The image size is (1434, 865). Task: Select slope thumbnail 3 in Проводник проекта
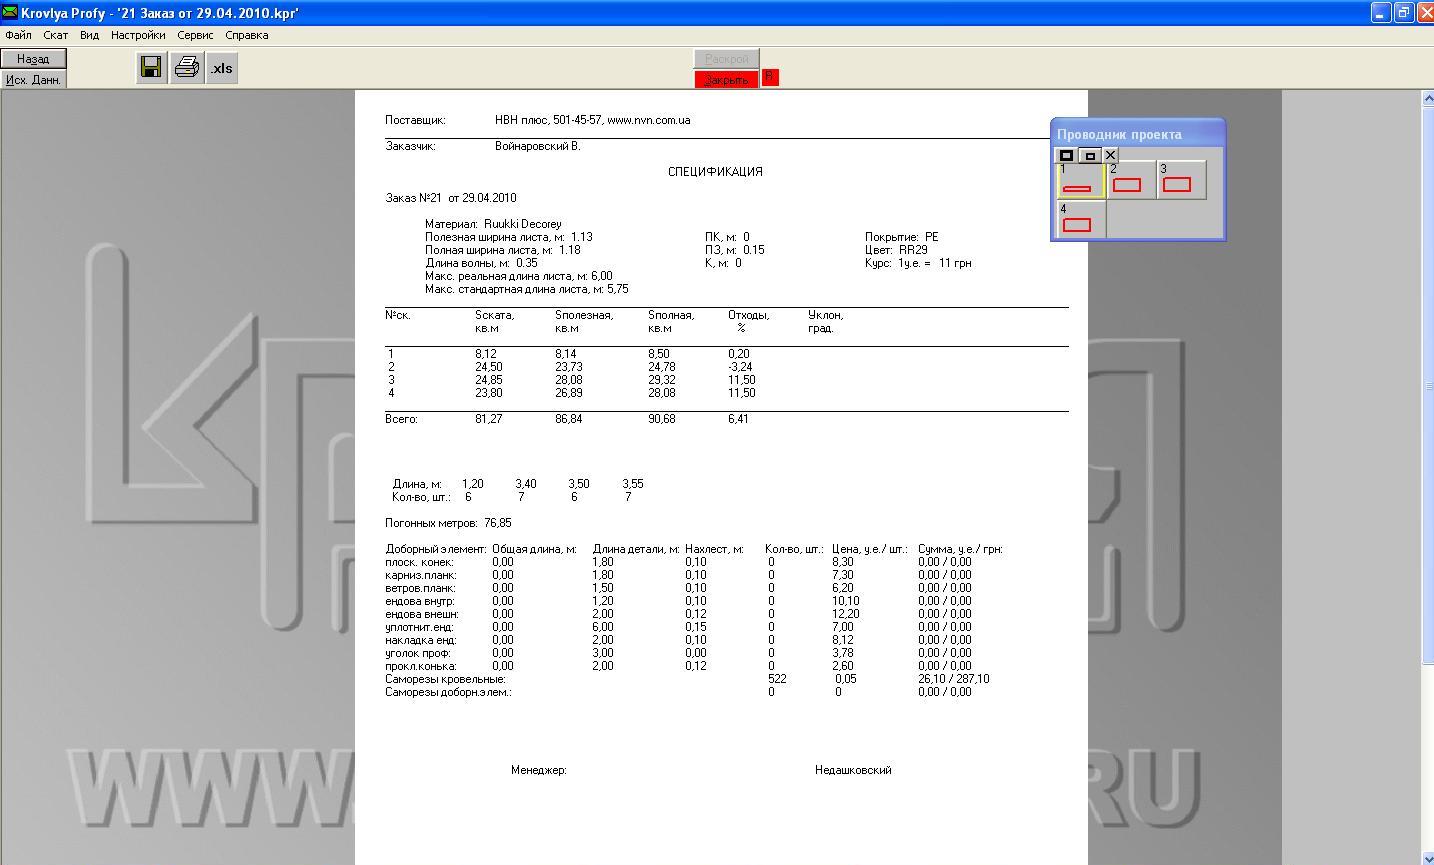pos(1182,180)
